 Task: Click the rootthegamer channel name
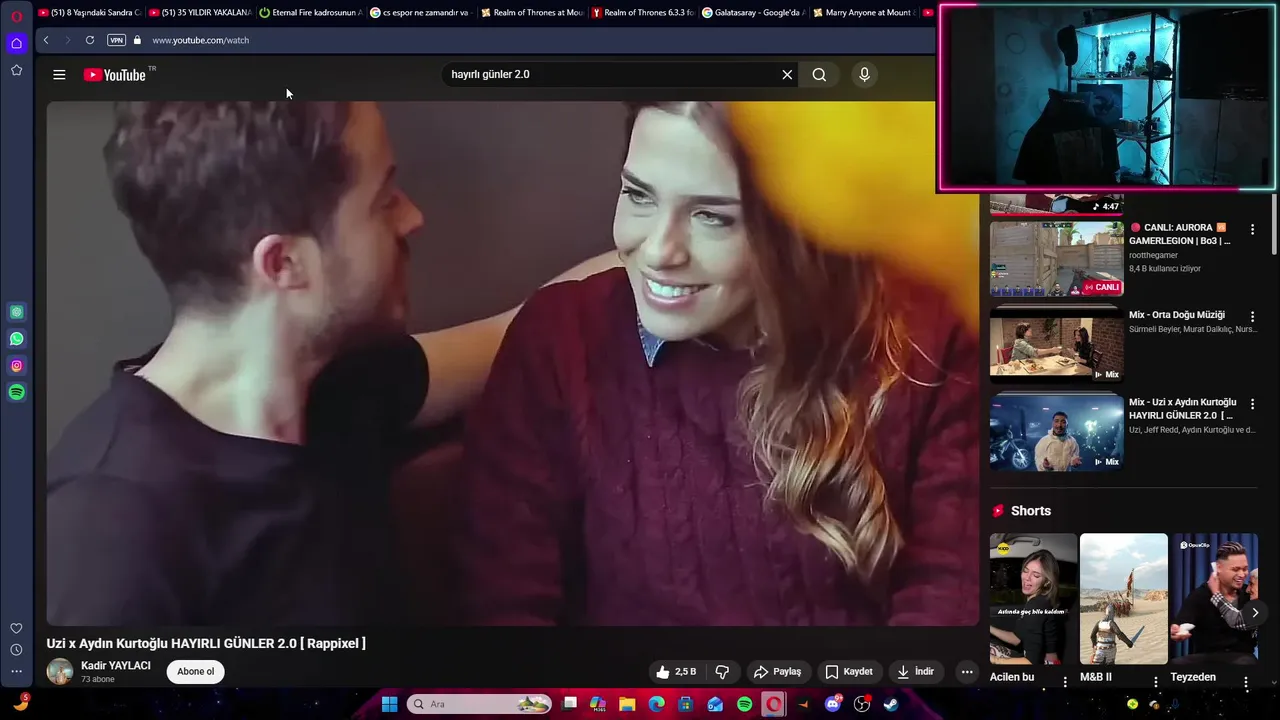(1153, 256)
